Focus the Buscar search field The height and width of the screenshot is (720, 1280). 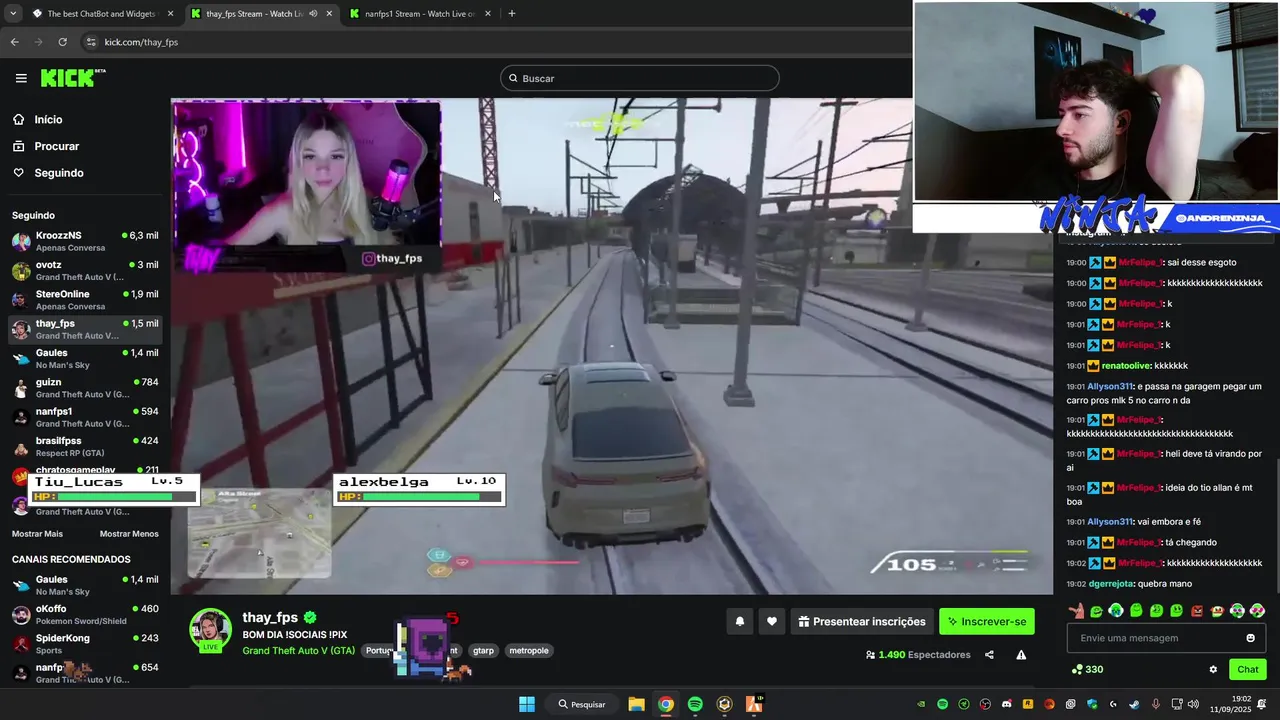[640, 78]
